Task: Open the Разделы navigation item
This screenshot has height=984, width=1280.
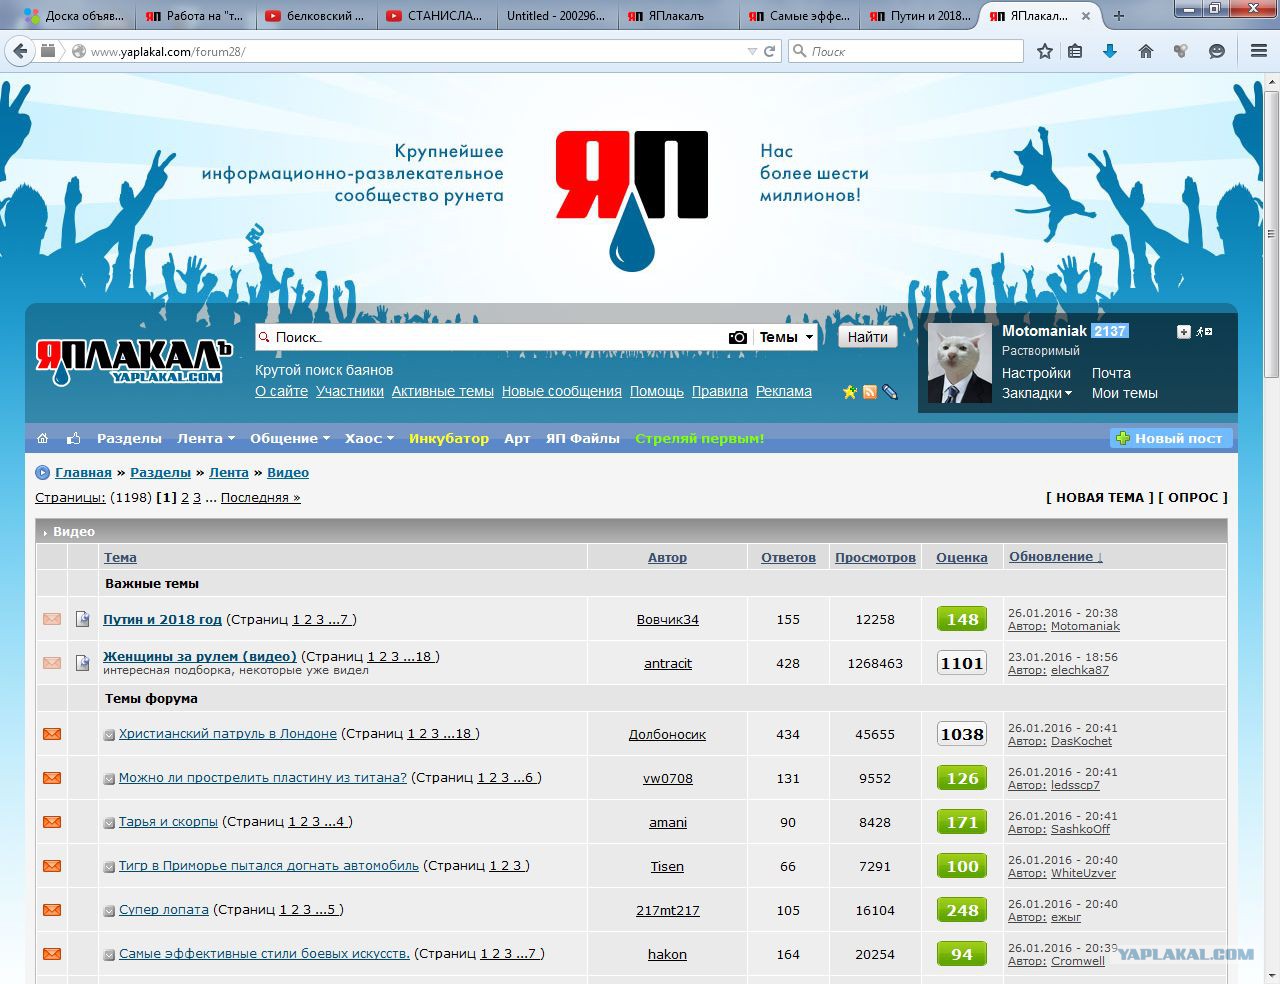Action: point(129,438)
